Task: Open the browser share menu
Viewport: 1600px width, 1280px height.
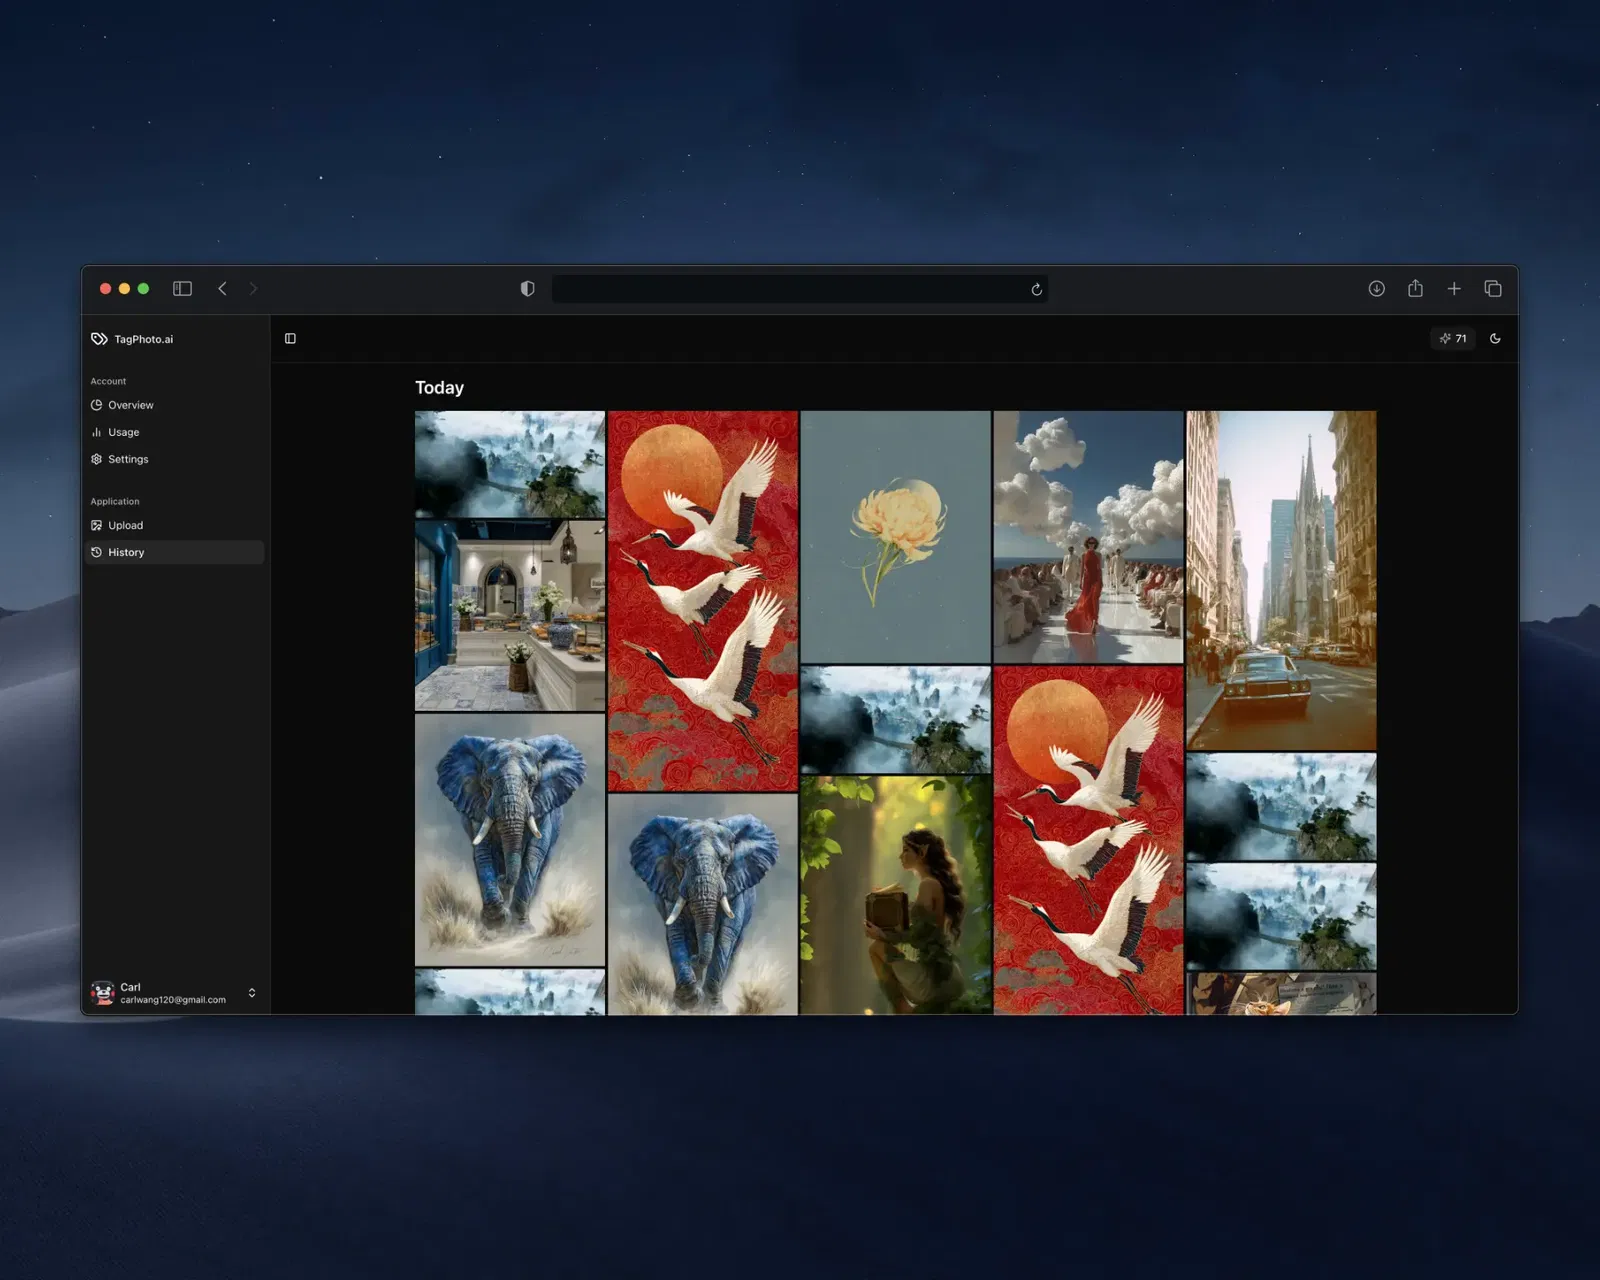Action: point(1415,289)
